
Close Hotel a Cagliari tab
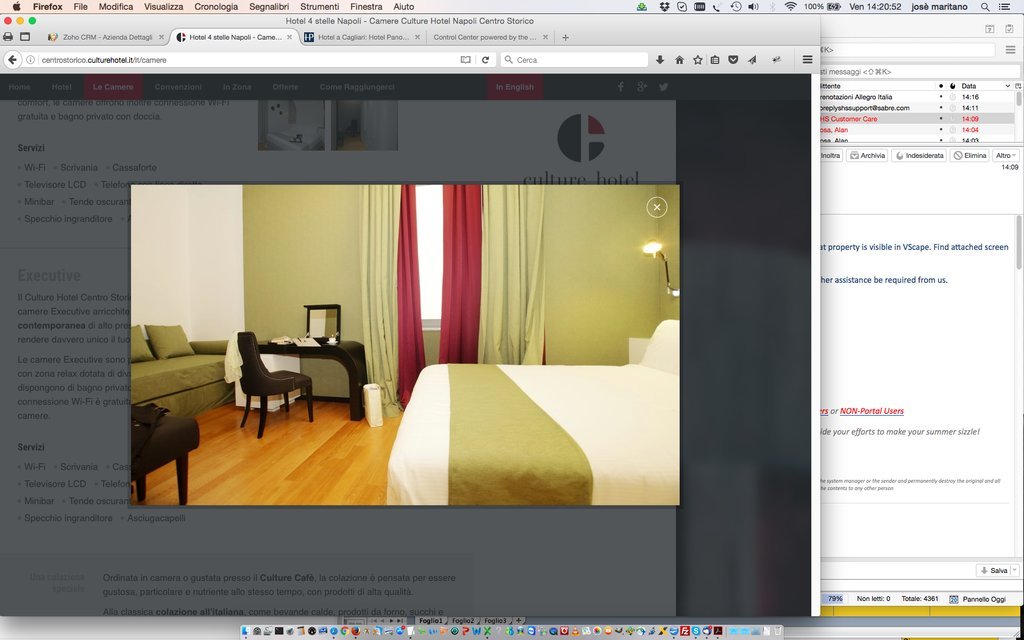417,37
